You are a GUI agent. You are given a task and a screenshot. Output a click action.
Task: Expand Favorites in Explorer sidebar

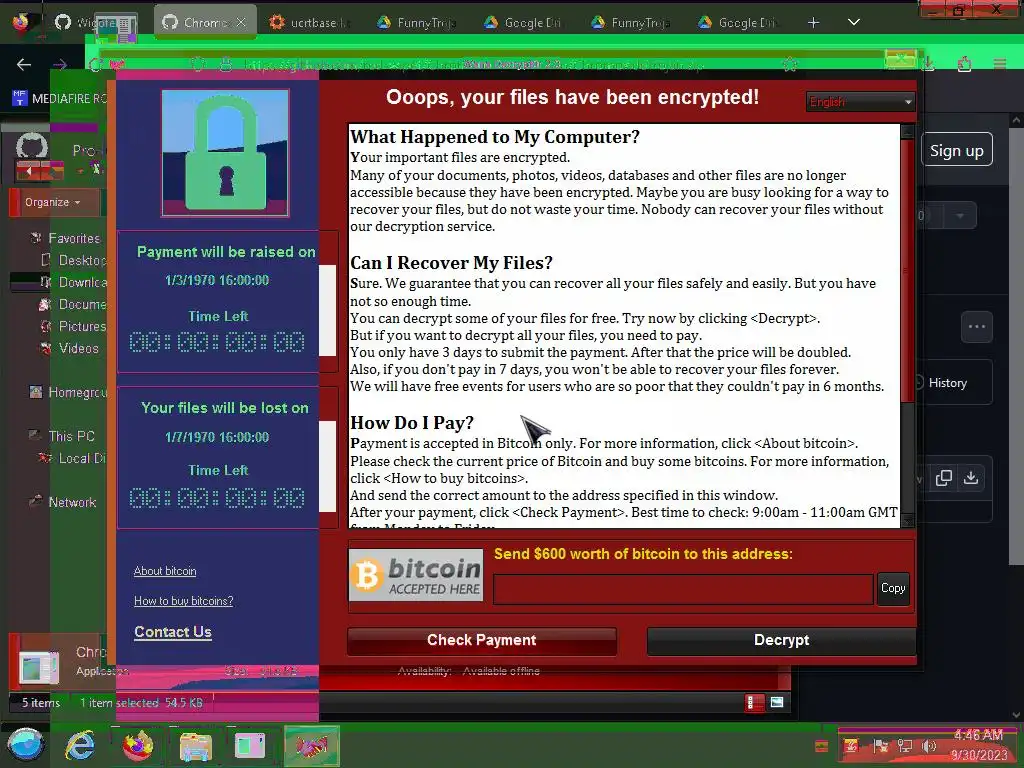[74, 238]
